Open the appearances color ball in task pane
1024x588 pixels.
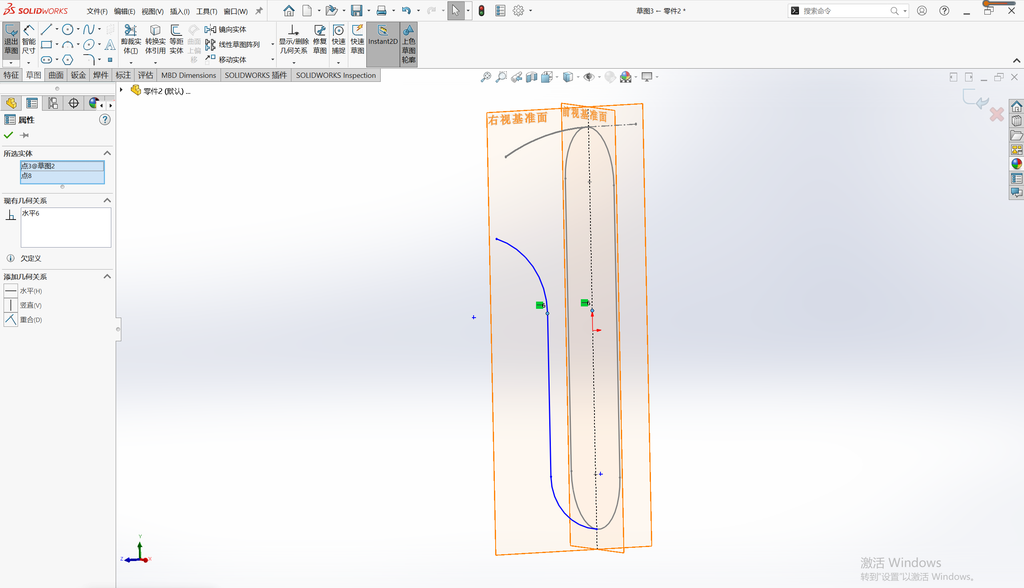[1016, 164]
